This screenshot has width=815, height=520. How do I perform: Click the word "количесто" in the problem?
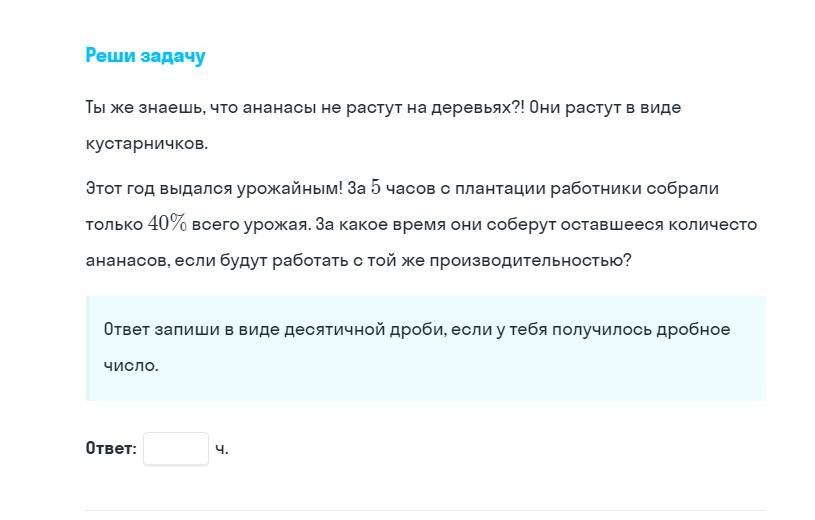tap(713, 224)
